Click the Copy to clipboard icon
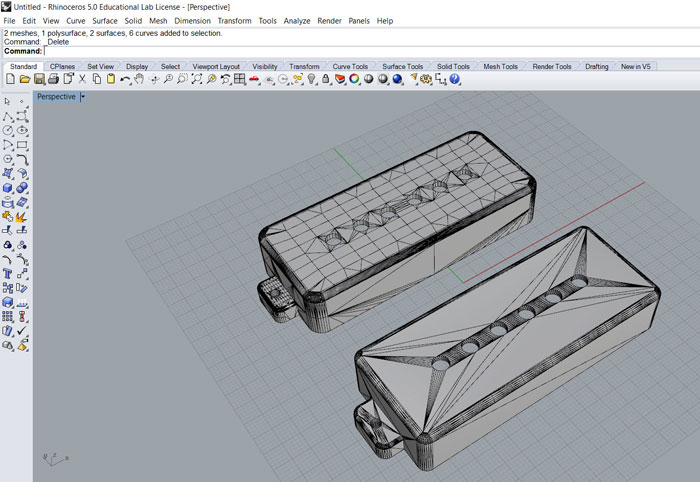The width and height of the screenshot is (700, 482). click(x=96, y=79)
